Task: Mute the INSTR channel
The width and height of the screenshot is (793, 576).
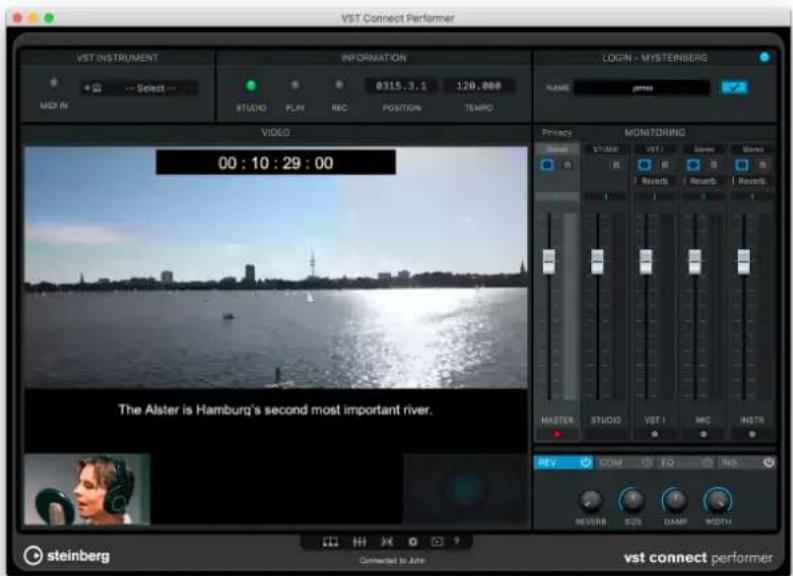Action: point(763,165)
